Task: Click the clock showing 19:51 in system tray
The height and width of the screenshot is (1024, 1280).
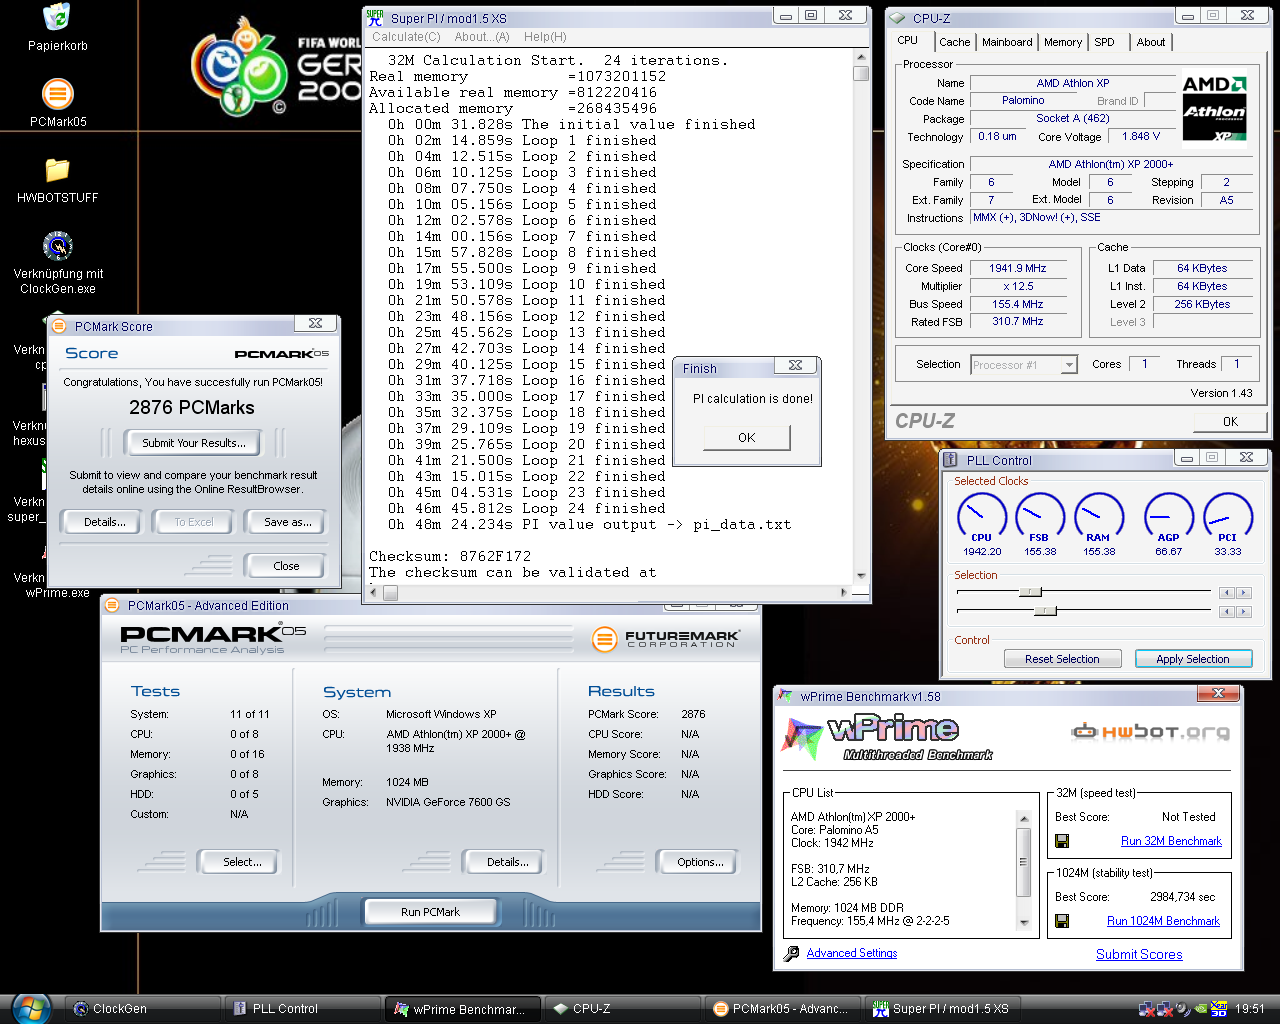Action: click(1249, 1009)
